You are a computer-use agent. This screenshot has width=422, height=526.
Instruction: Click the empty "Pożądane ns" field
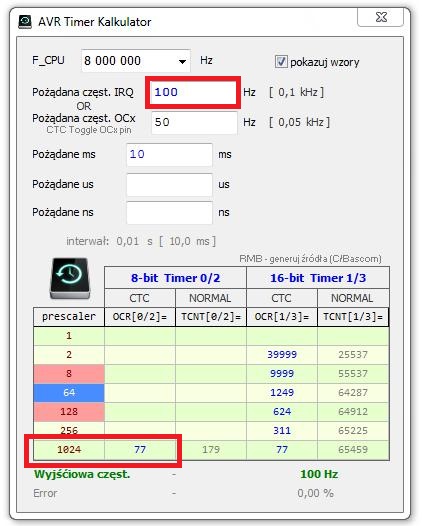coord(169,213)
